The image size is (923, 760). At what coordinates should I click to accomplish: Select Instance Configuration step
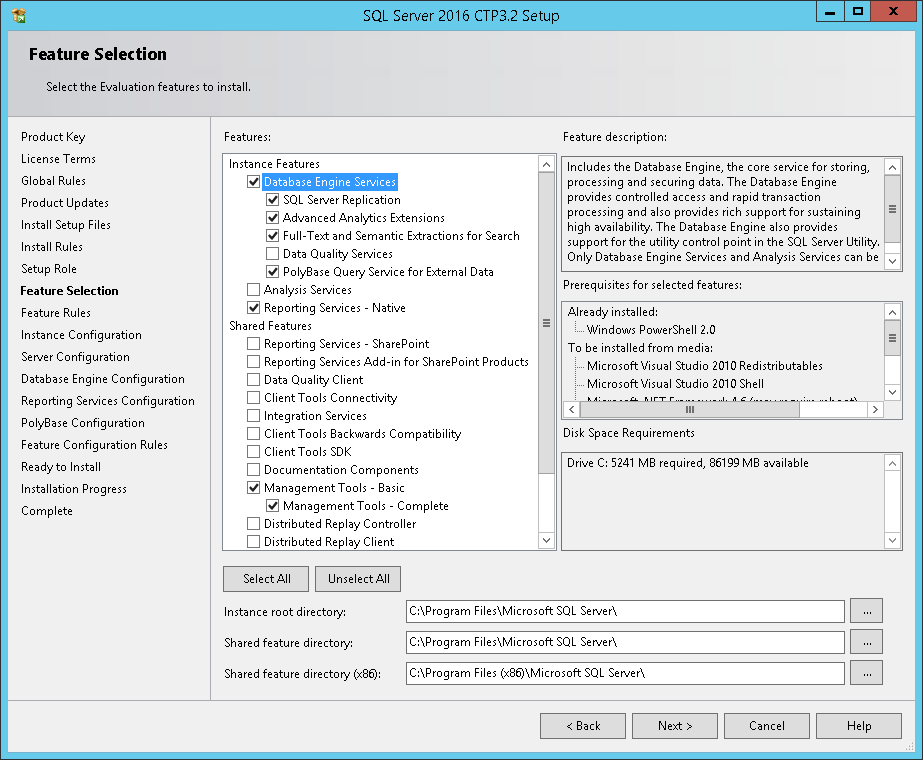click(81, 335)
